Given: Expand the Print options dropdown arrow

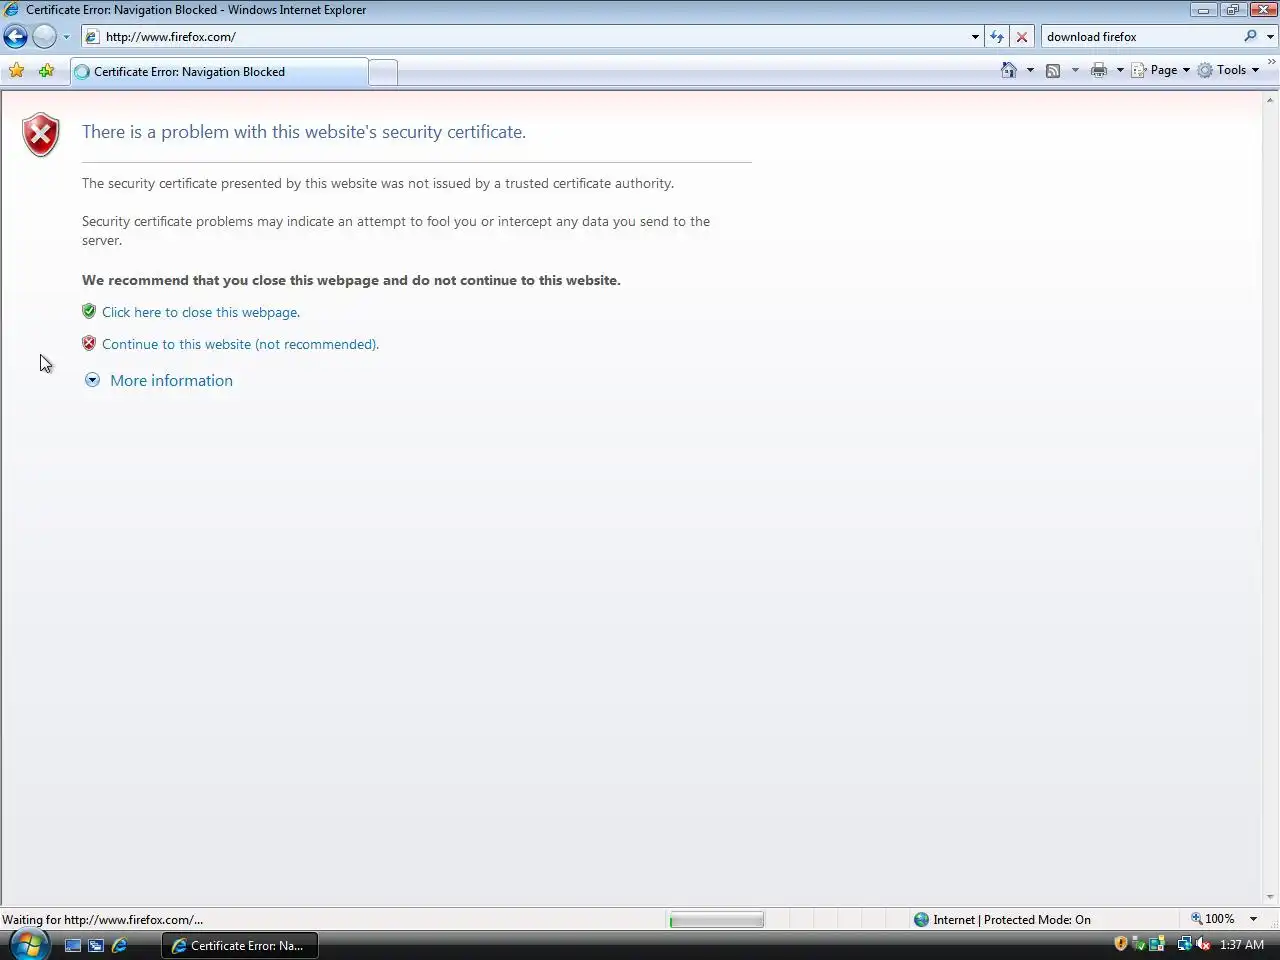Looking at the screenshot, I should (x=1120, y=70).
